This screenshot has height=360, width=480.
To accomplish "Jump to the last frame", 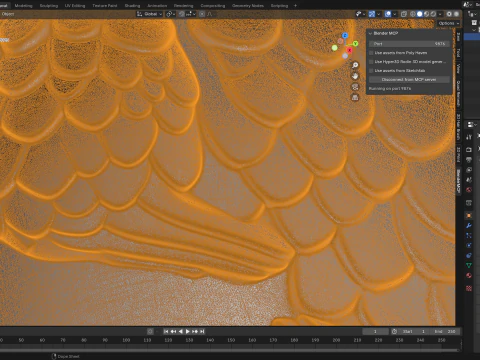I will click(202, 331).
